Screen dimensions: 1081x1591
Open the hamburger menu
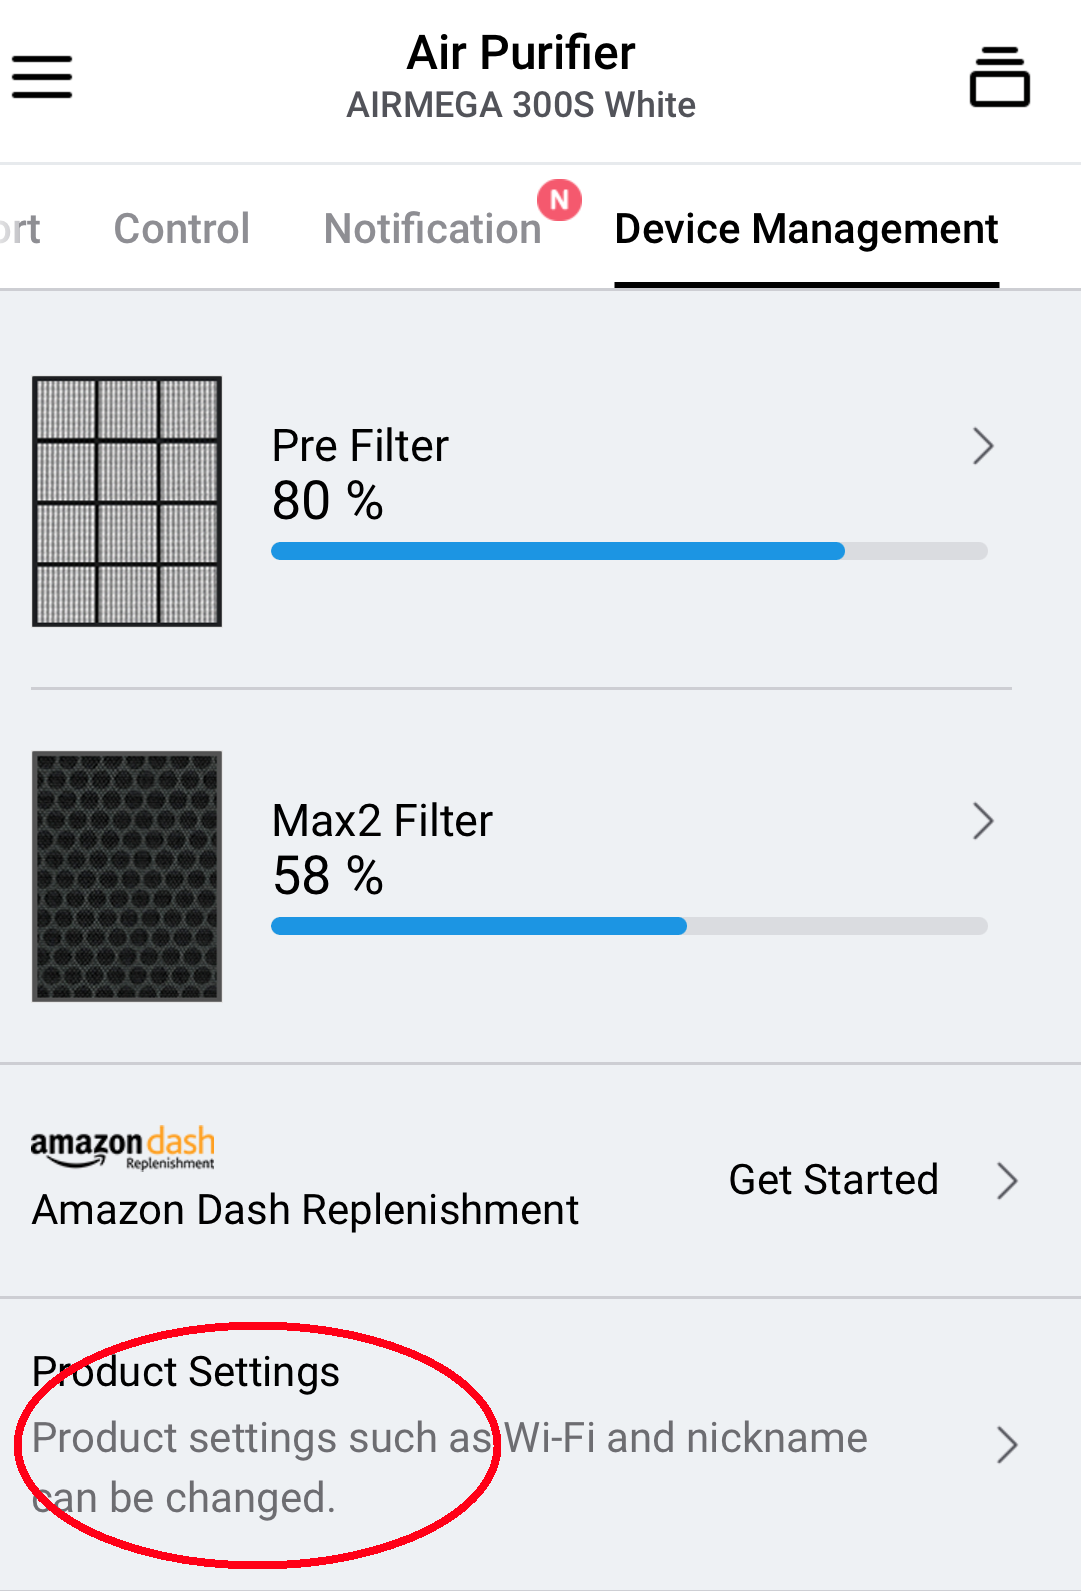[42, 77]
